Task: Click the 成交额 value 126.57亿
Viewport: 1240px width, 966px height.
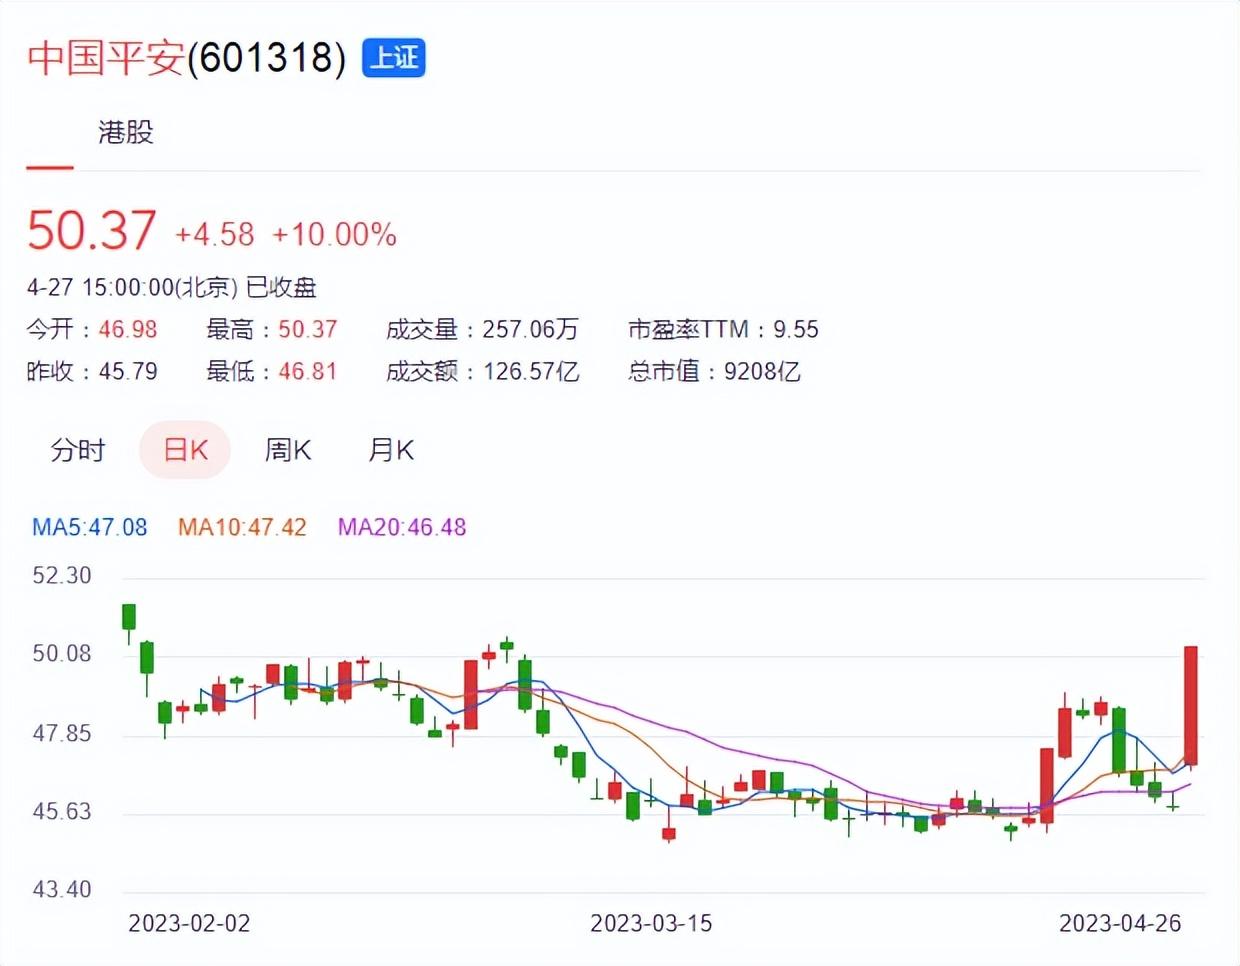Action: [x=531, y=372]
